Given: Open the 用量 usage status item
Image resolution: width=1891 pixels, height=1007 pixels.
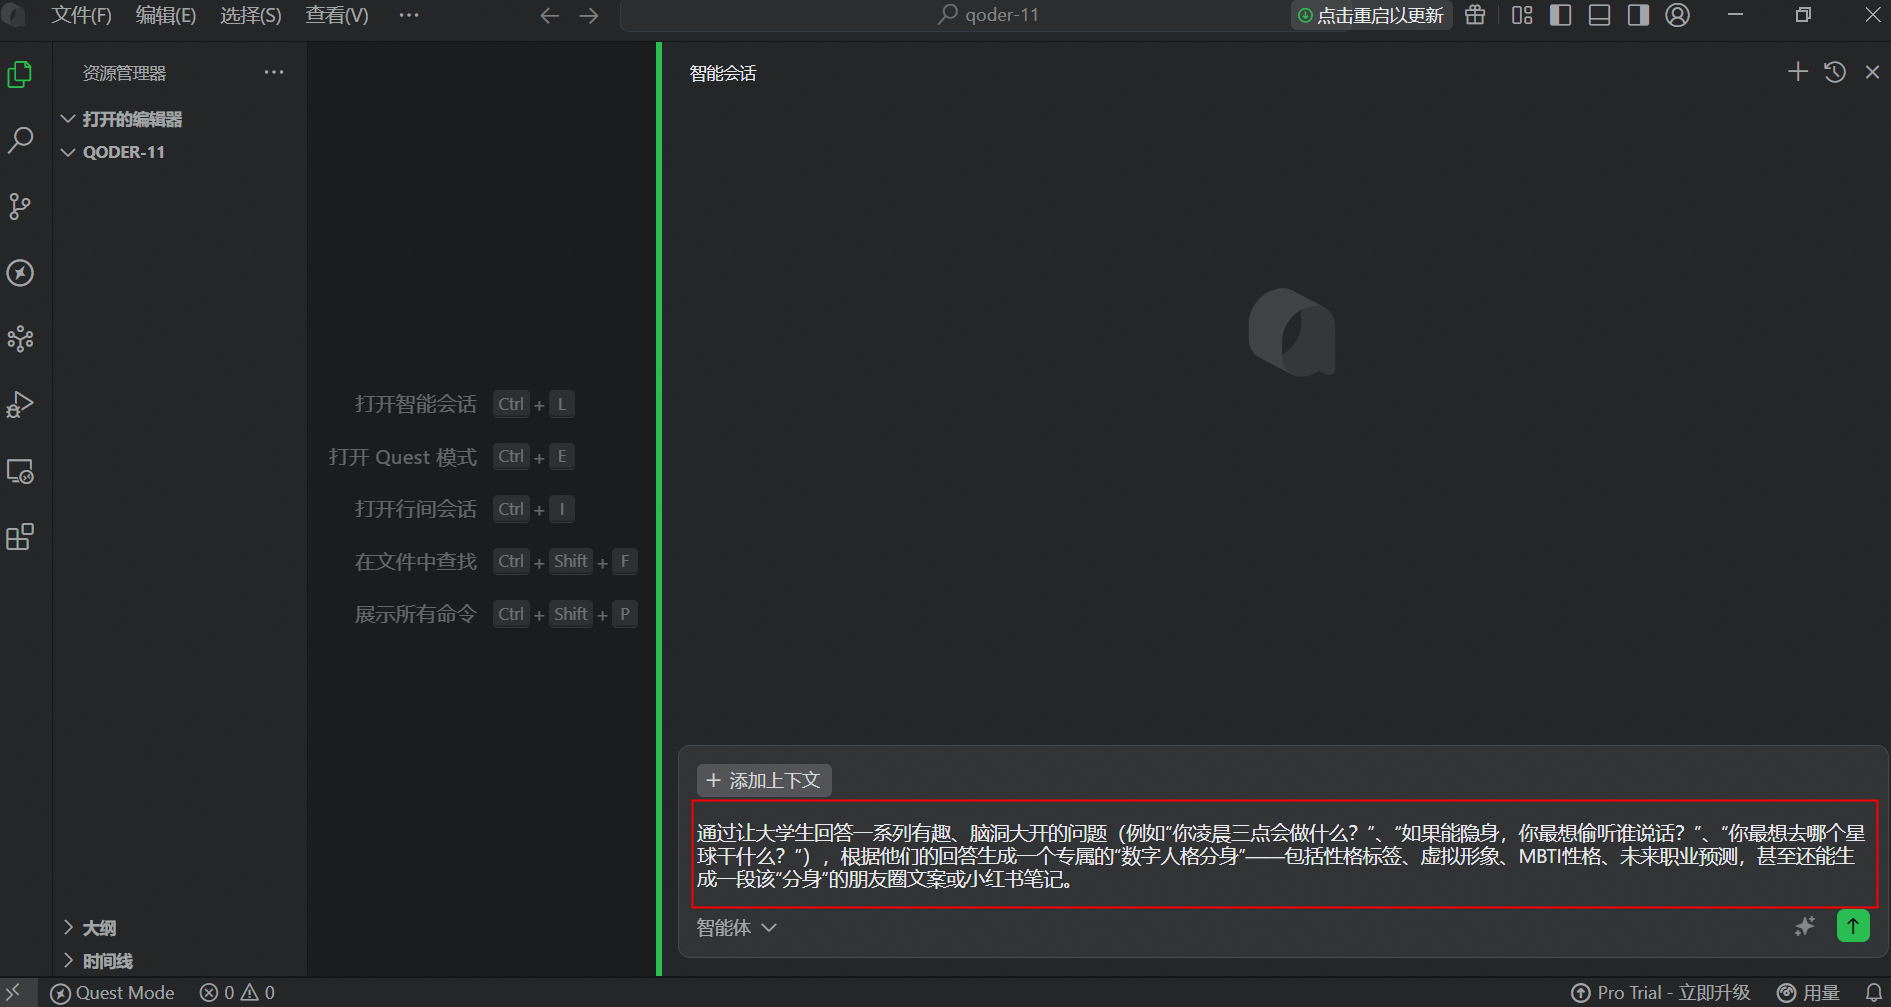Looking at the screenshot, I should coord(1808,993).
